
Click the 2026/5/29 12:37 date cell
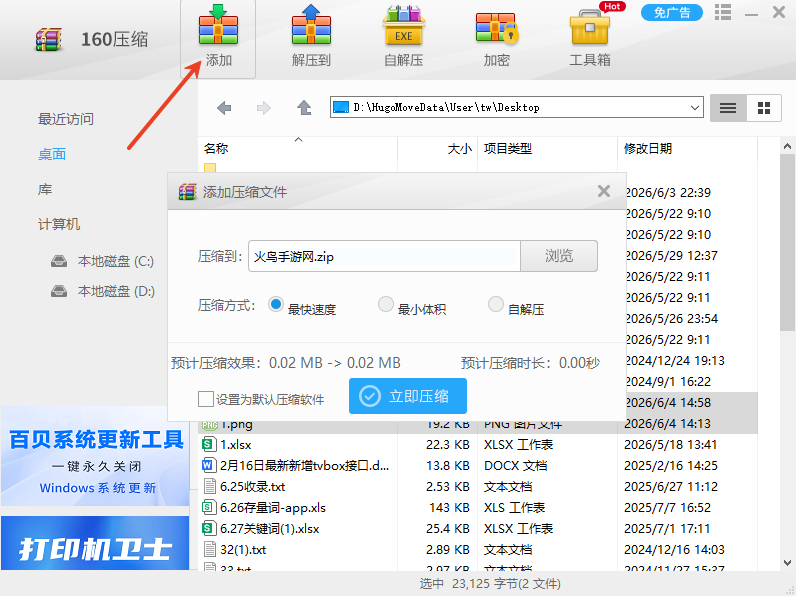coord(671,255)
